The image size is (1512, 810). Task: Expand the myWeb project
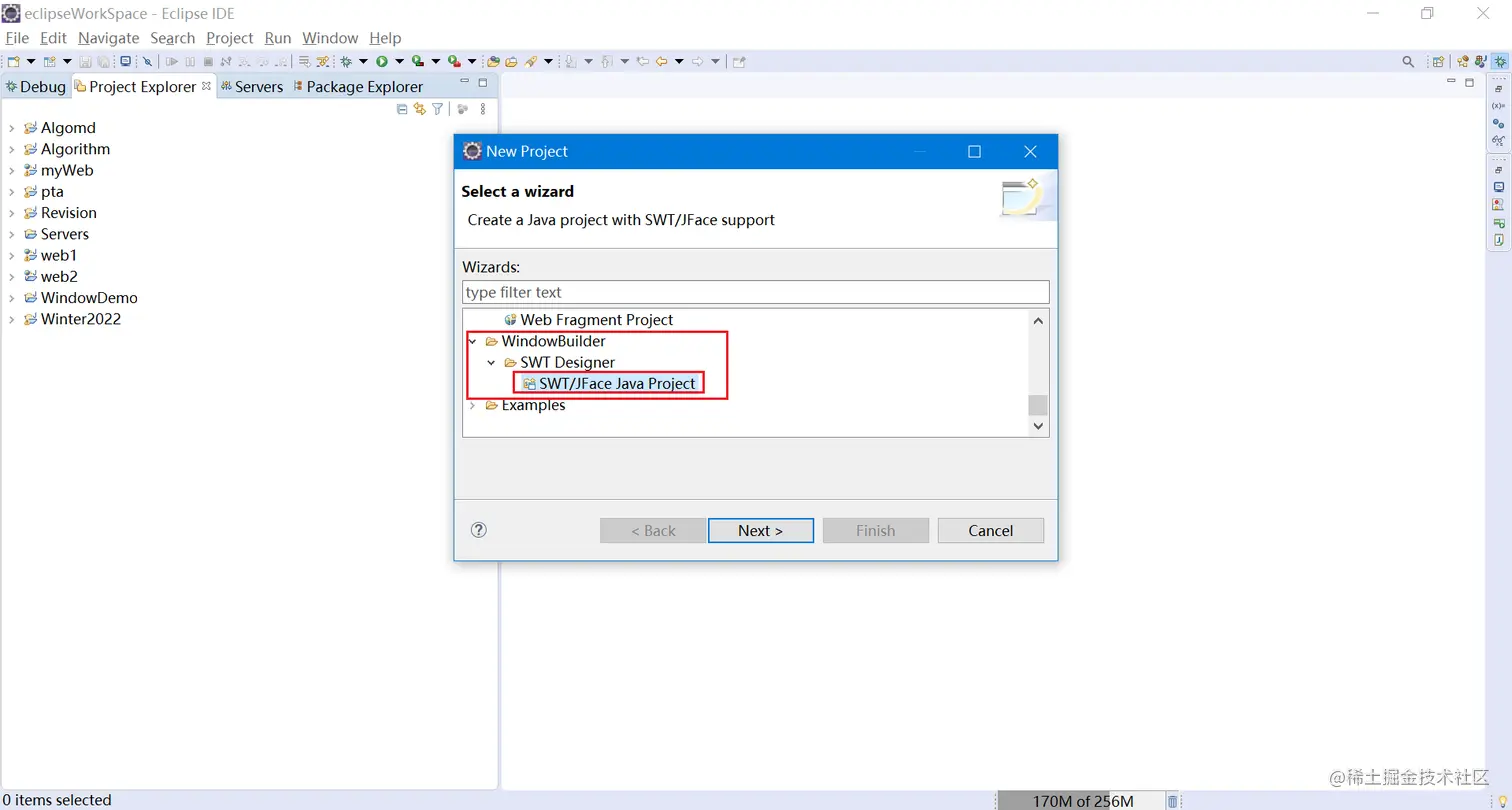pos(11,171)
